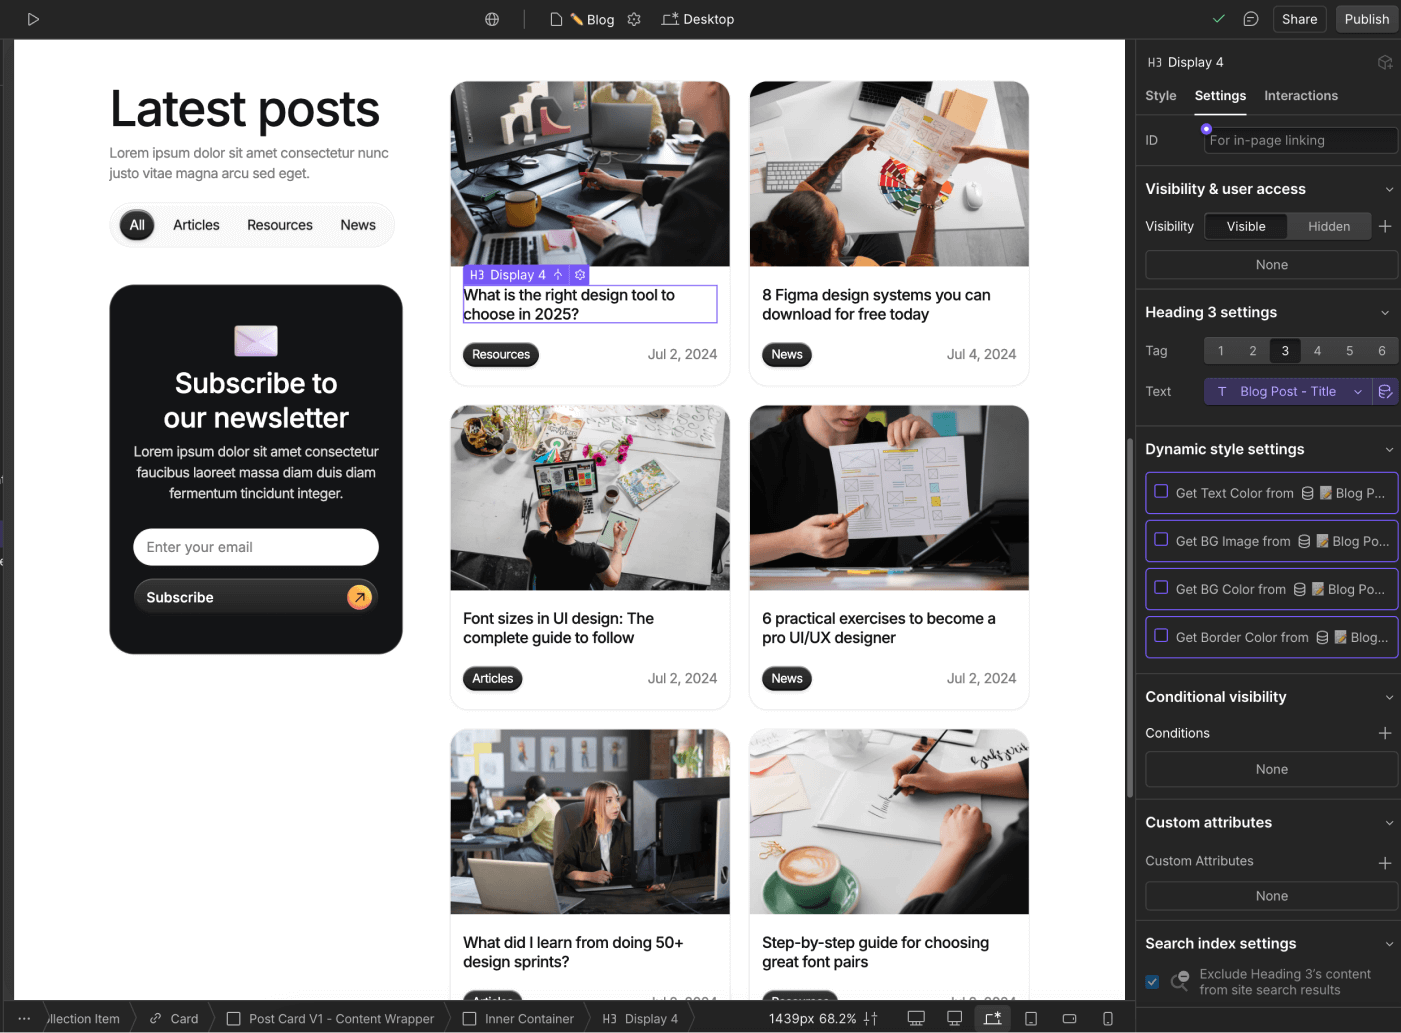
Task: Open page settings gear next to Blog
Action: coord(634,19)
